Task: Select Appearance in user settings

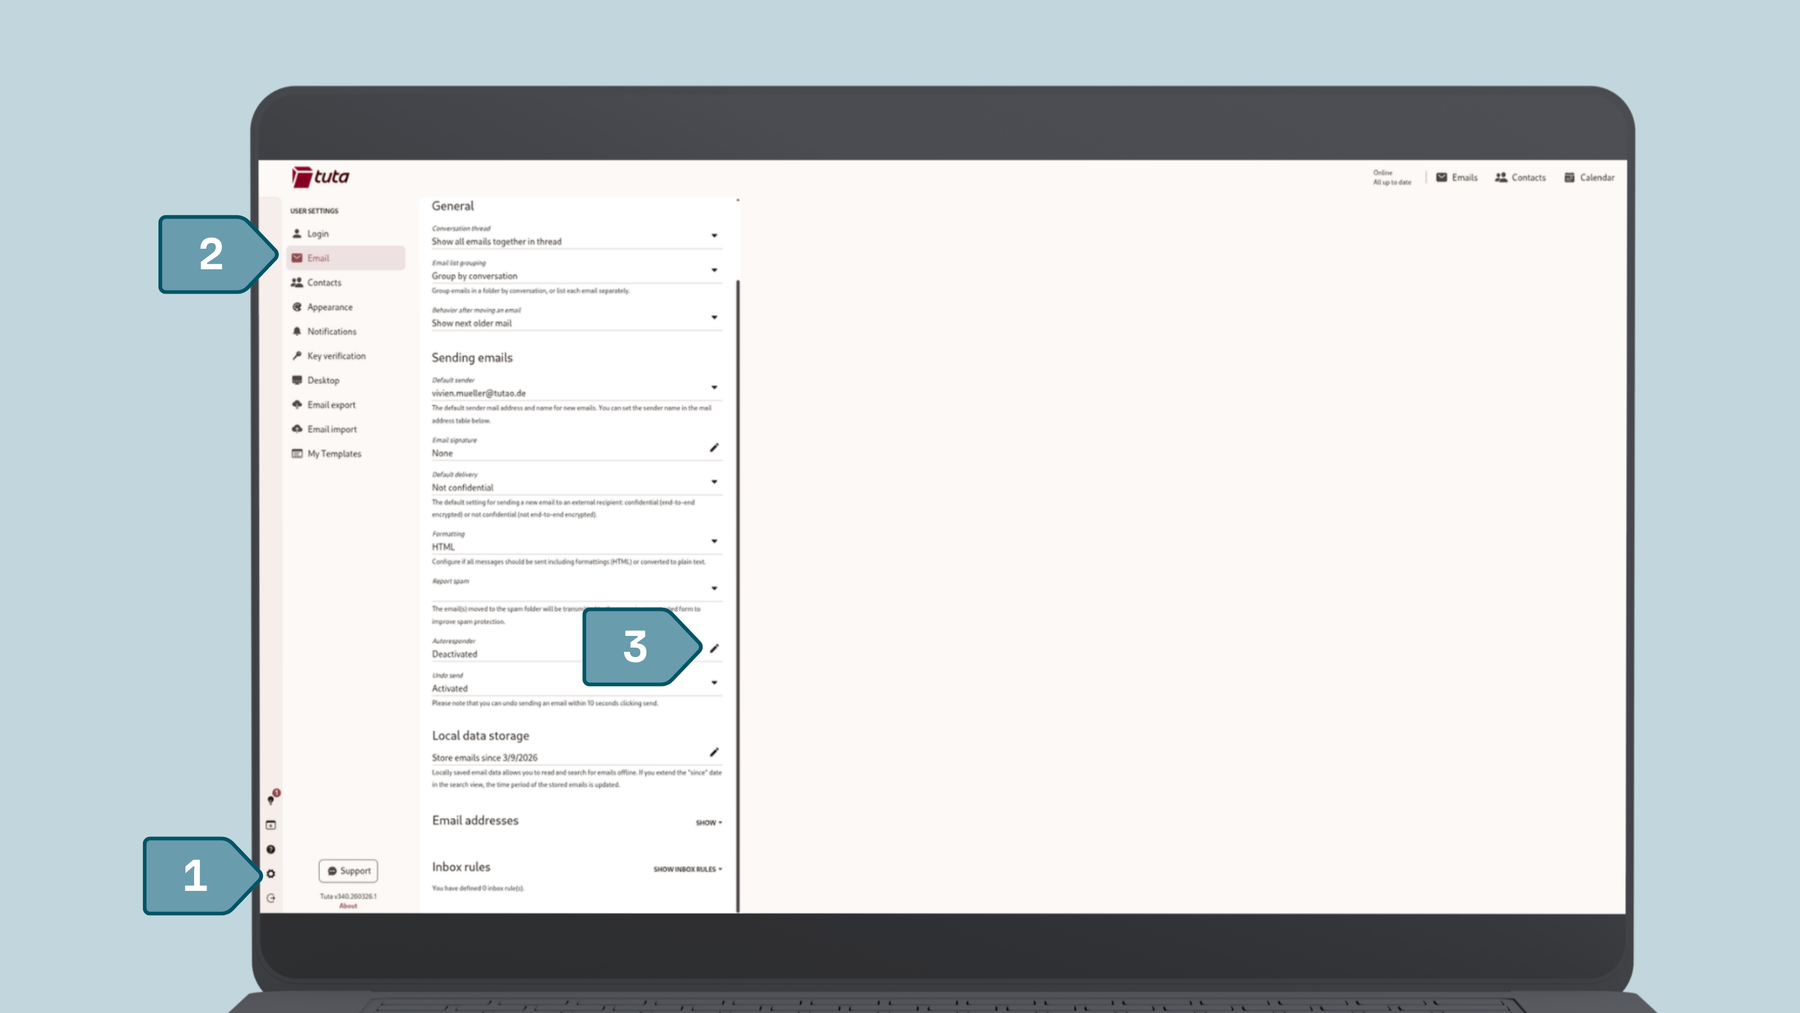Action: tap(329, 307)
